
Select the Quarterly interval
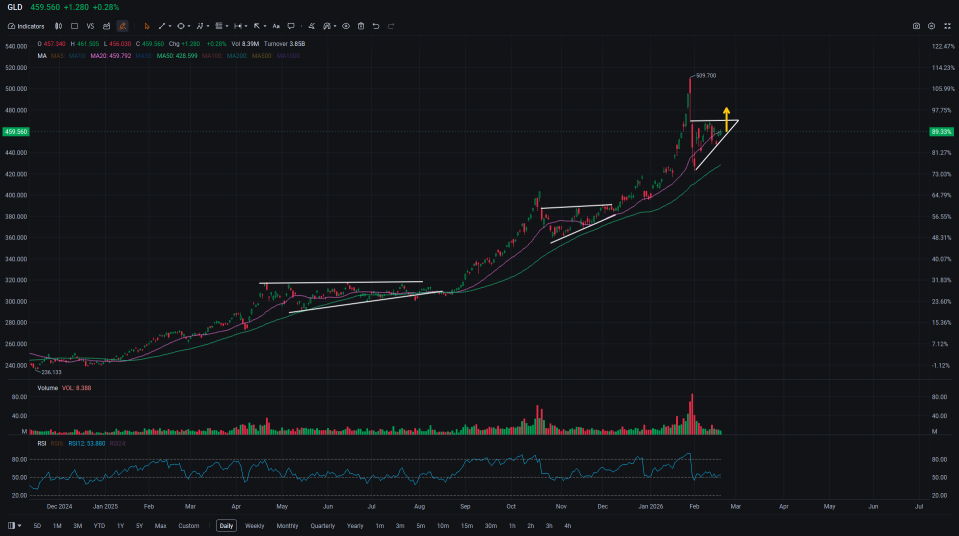[x=322, y=526]
